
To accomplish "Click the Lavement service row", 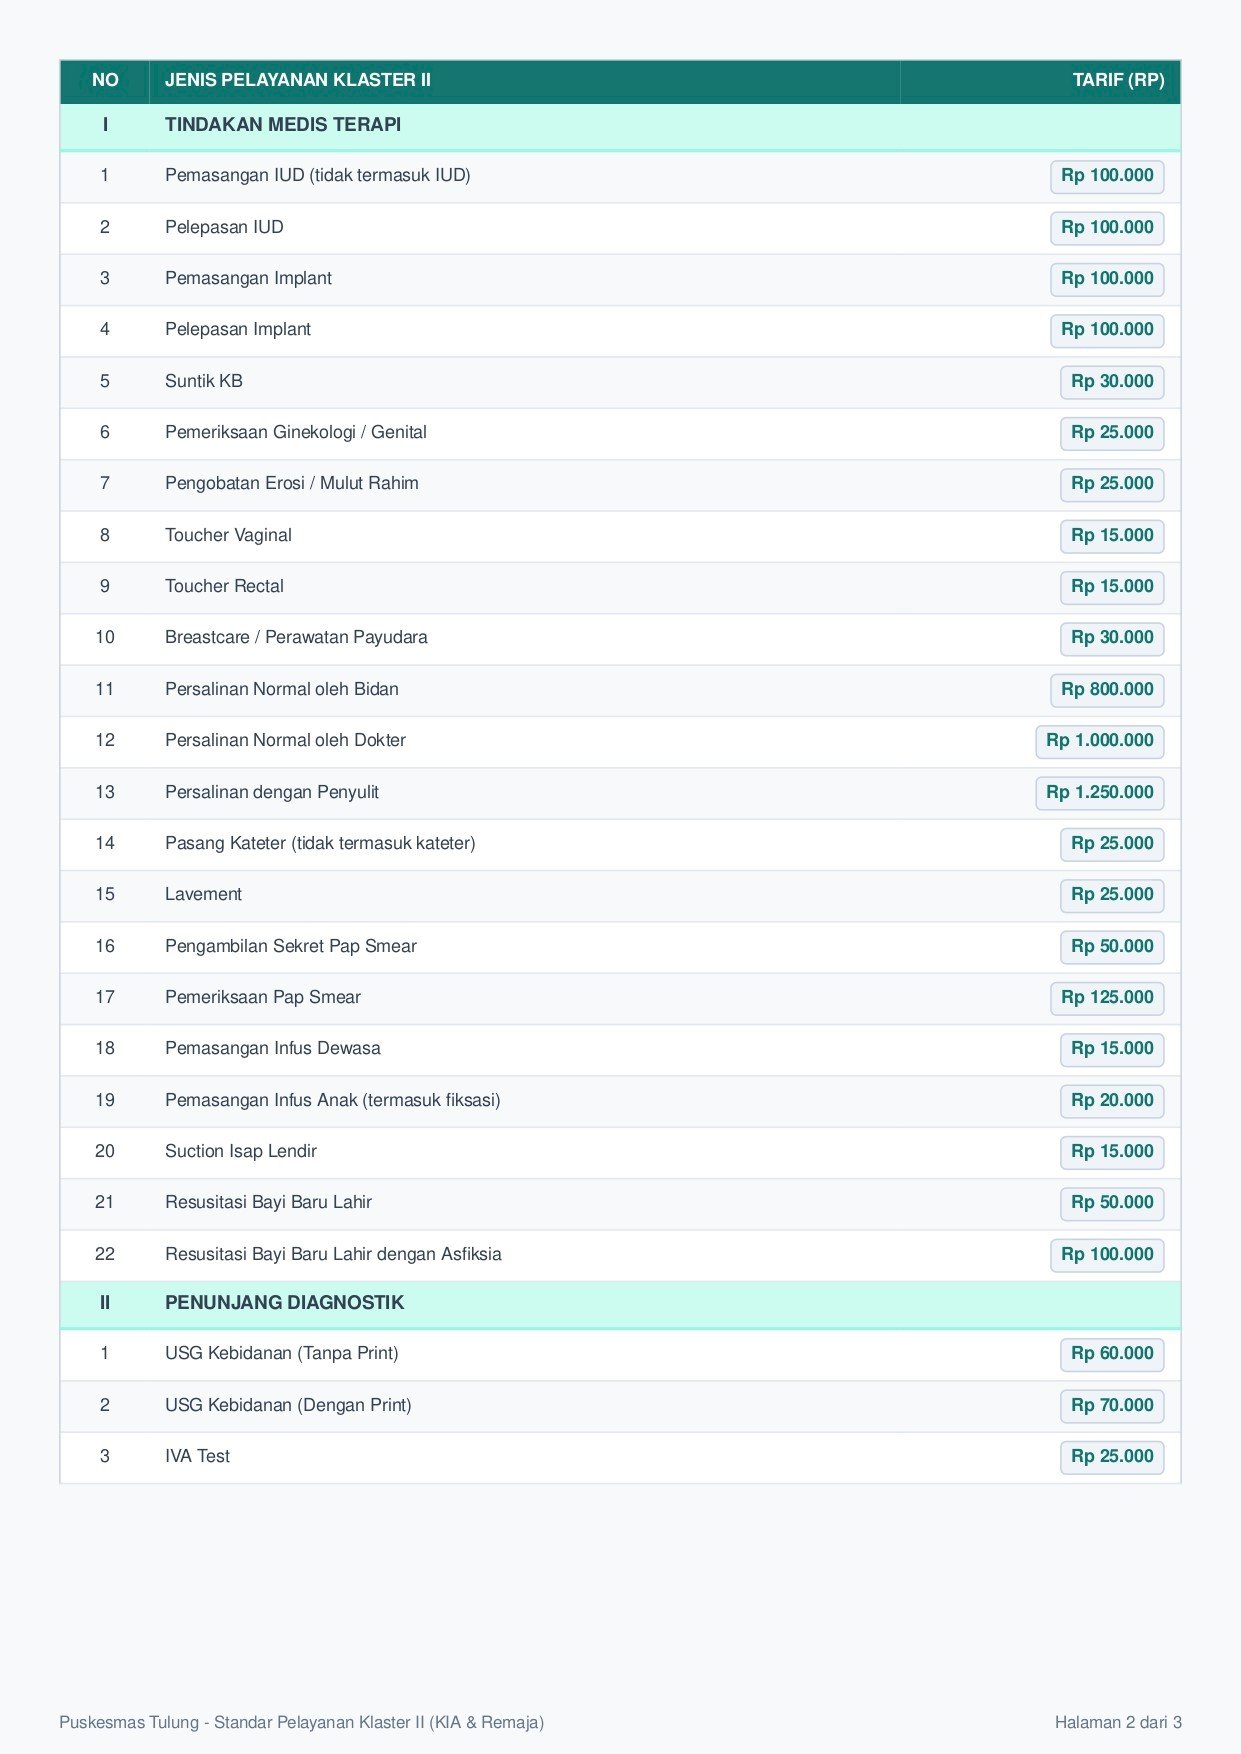I will (620, 895).
